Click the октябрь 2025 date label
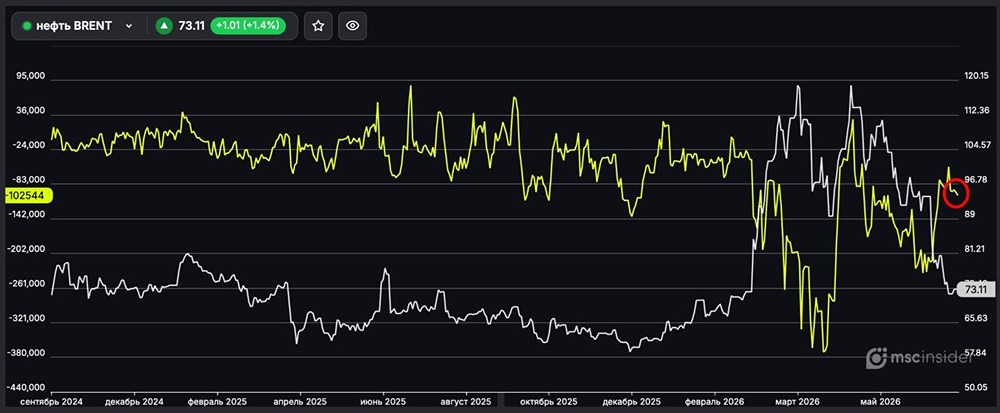The height and width of the screenshot is (413, 1000). click(549, 402)
